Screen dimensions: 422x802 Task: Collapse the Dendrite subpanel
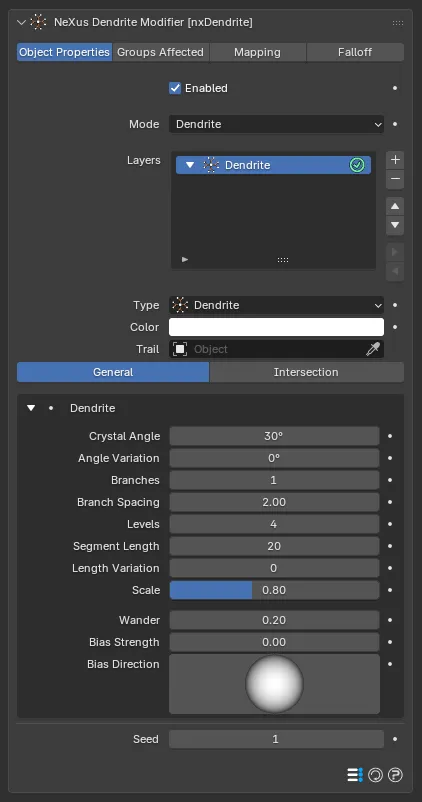32,408
